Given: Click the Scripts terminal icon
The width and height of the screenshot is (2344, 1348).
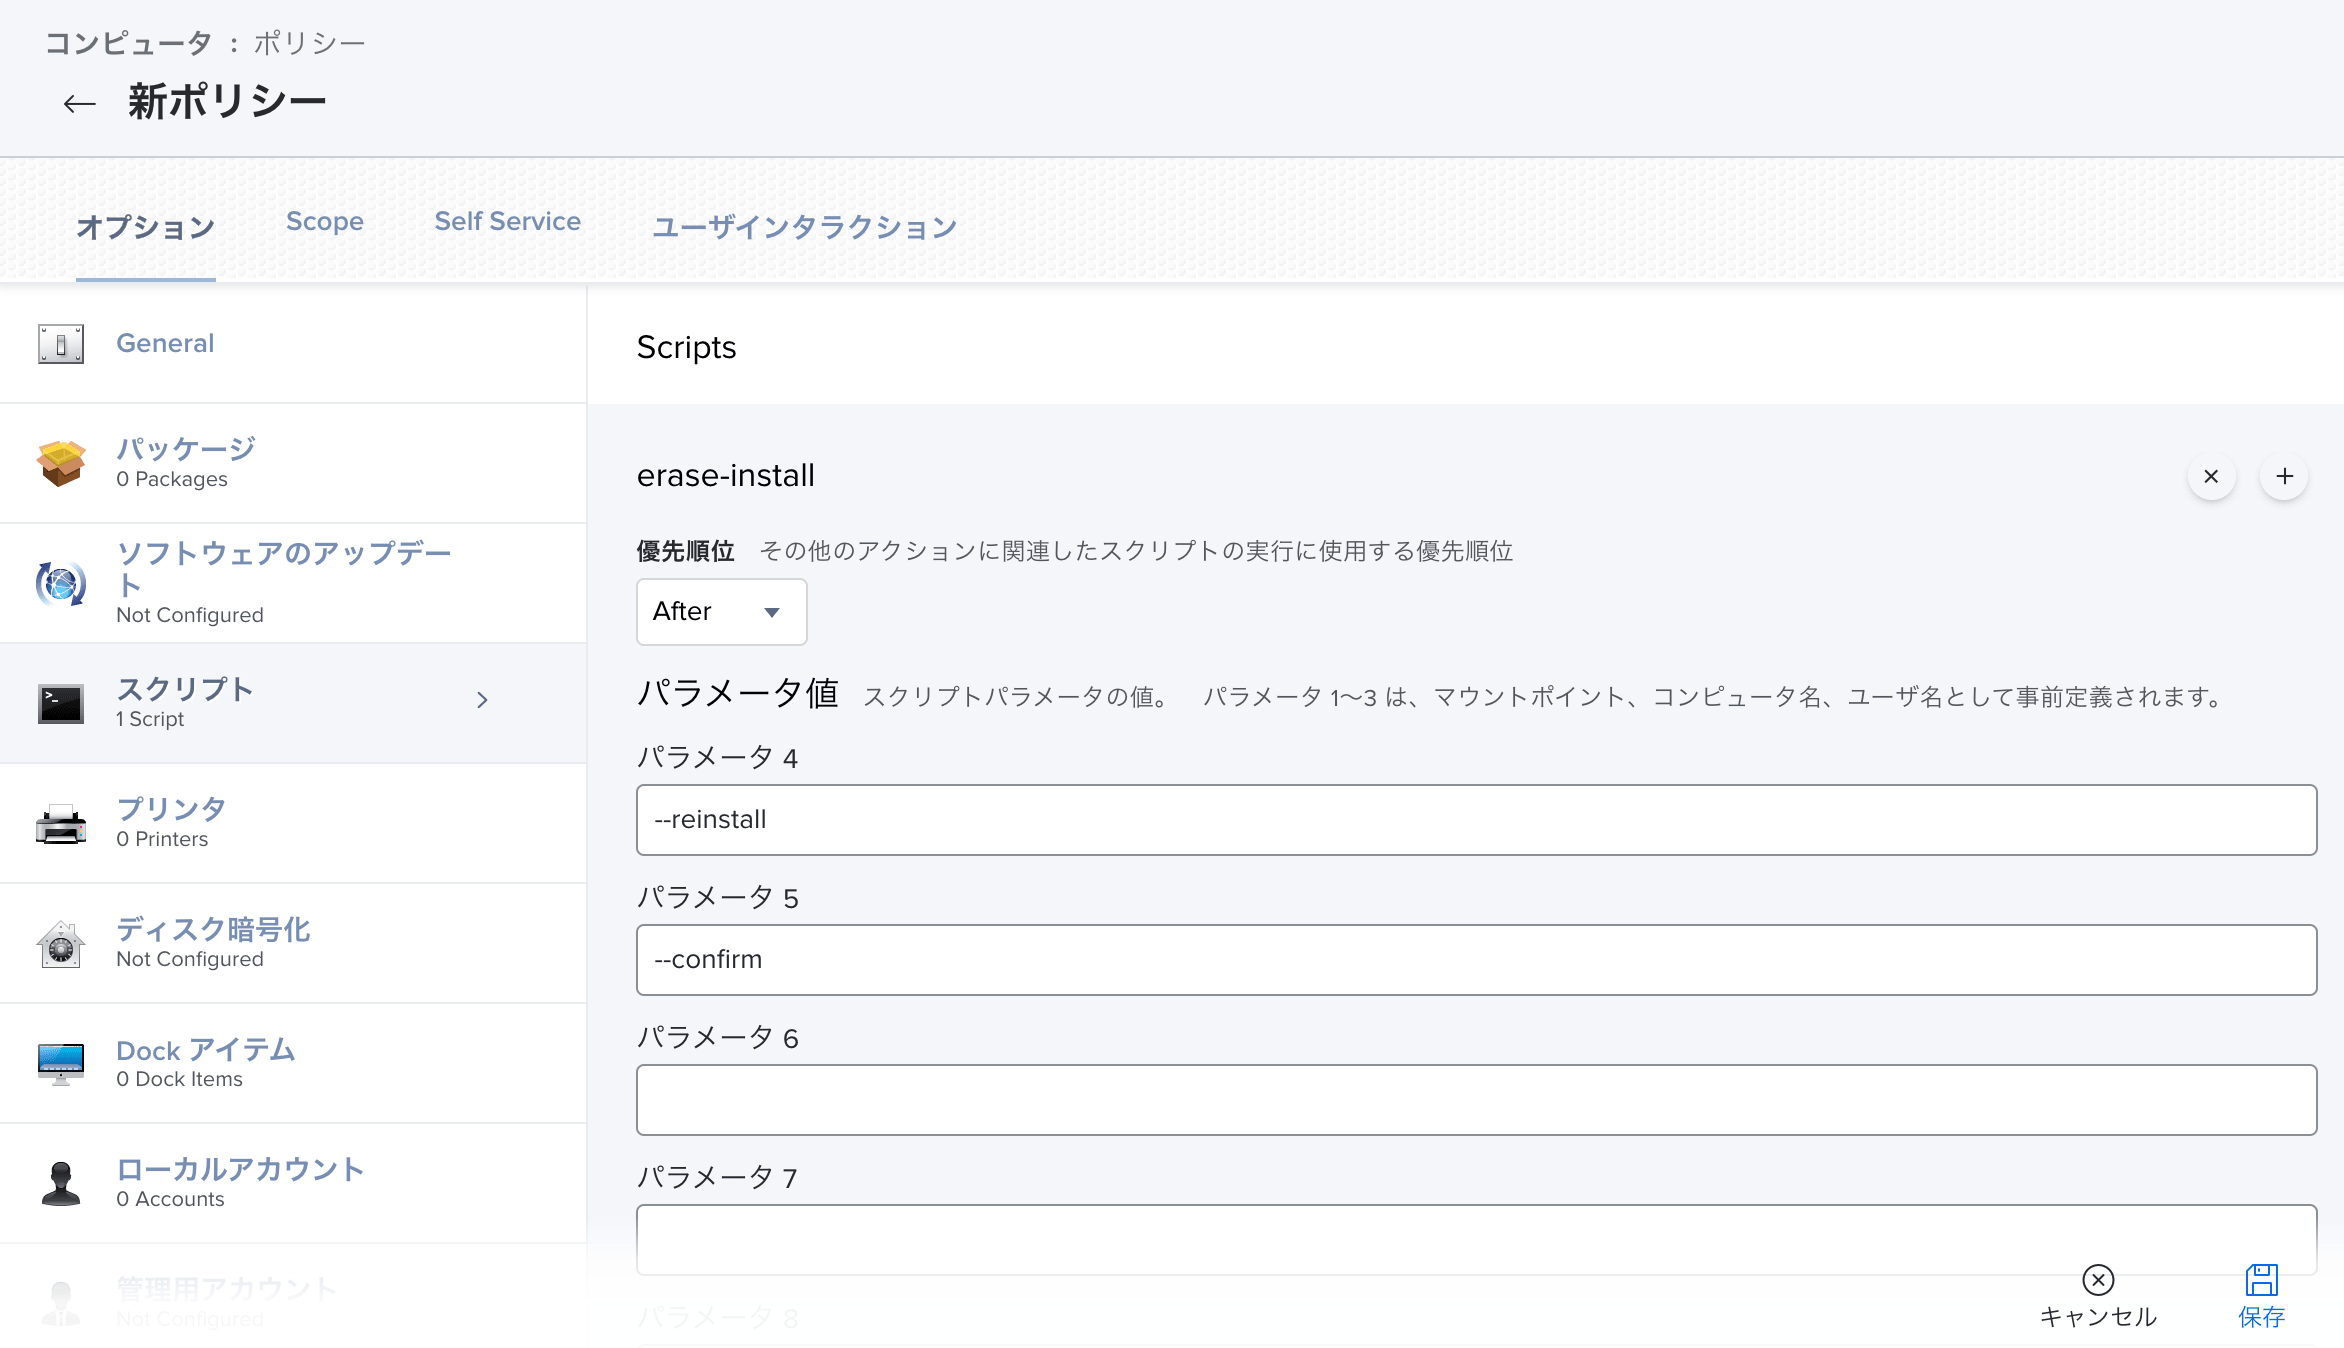Looking at the screenshot, I should 61,703.
